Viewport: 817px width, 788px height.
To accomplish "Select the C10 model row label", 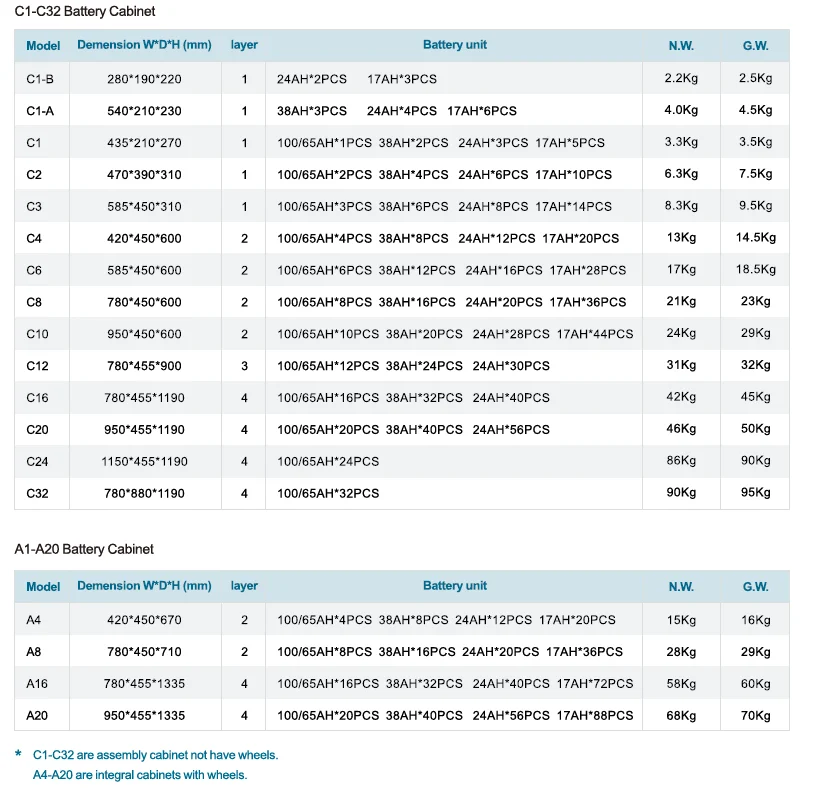I will (x=37, y=334).
